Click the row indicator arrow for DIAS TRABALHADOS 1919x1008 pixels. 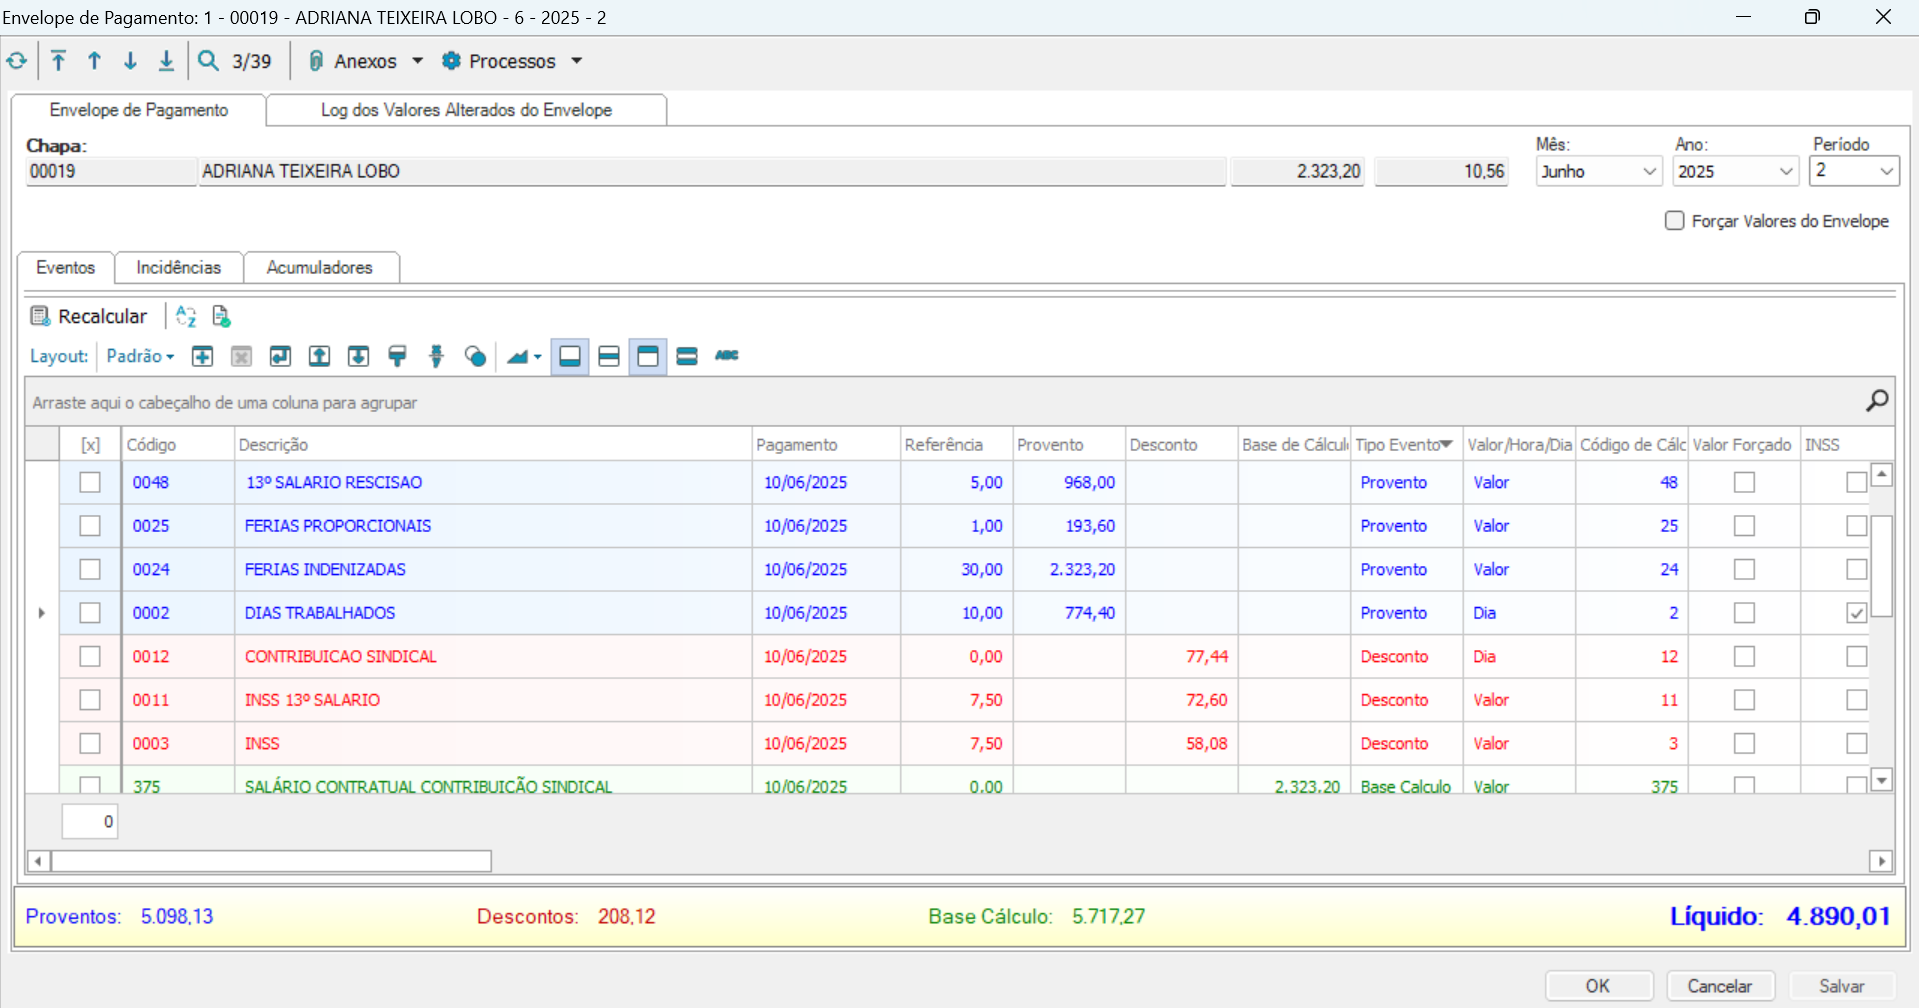[41, 613]
